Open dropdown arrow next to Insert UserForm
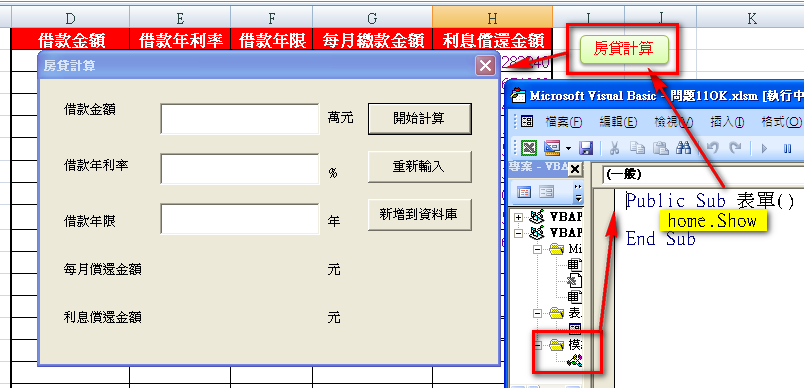 (568, 149)
